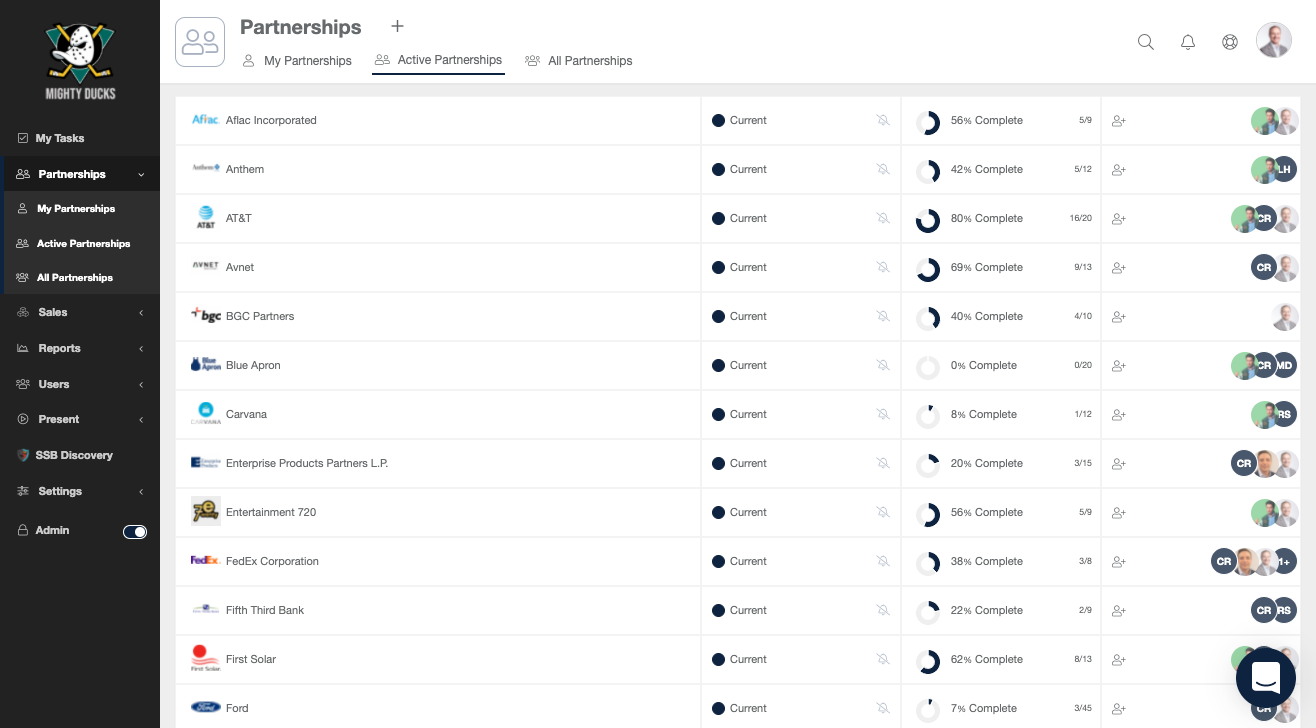Toggle muted bell for AT&T row
Screen dimensions: 1316x728
point(883,218)
